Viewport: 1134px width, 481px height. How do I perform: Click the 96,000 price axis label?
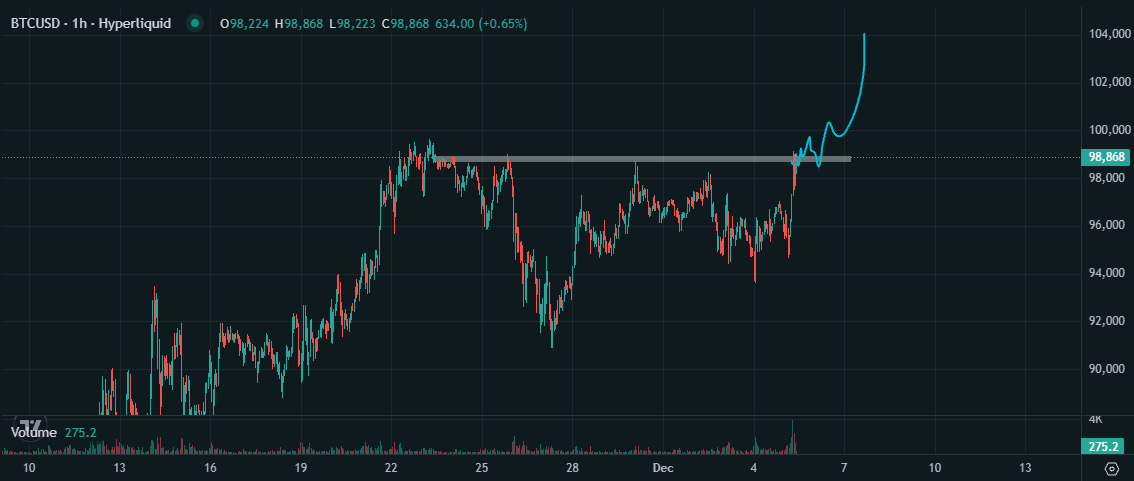pyautogui.click(x=1108, y=226)
